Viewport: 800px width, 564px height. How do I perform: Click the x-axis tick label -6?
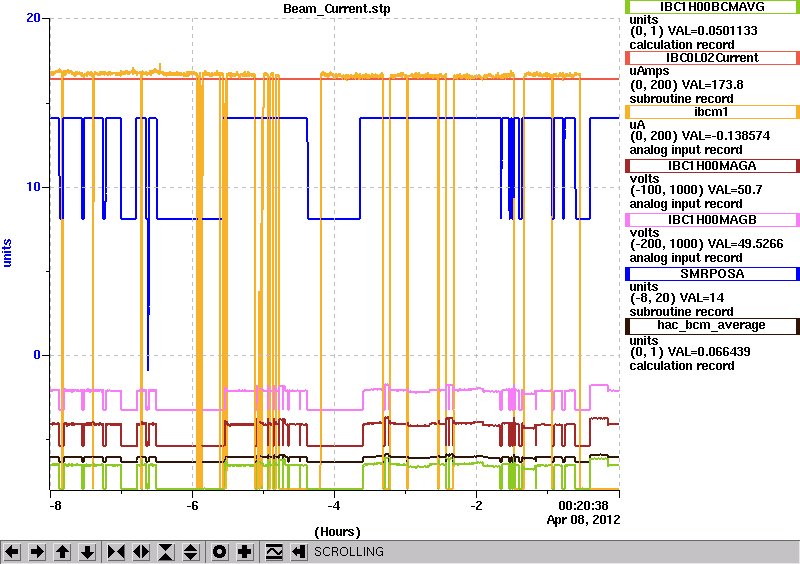coord(192,506)
